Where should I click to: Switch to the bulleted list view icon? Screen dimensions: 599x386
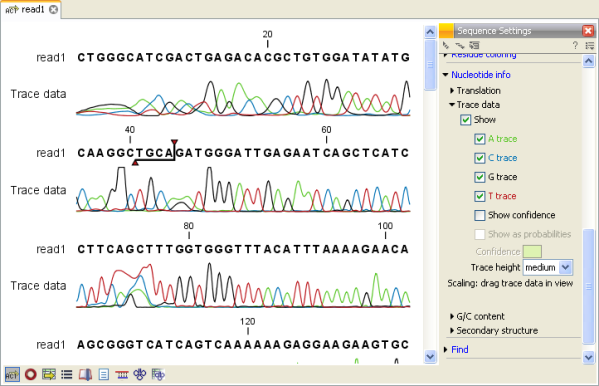click(67, 374)
